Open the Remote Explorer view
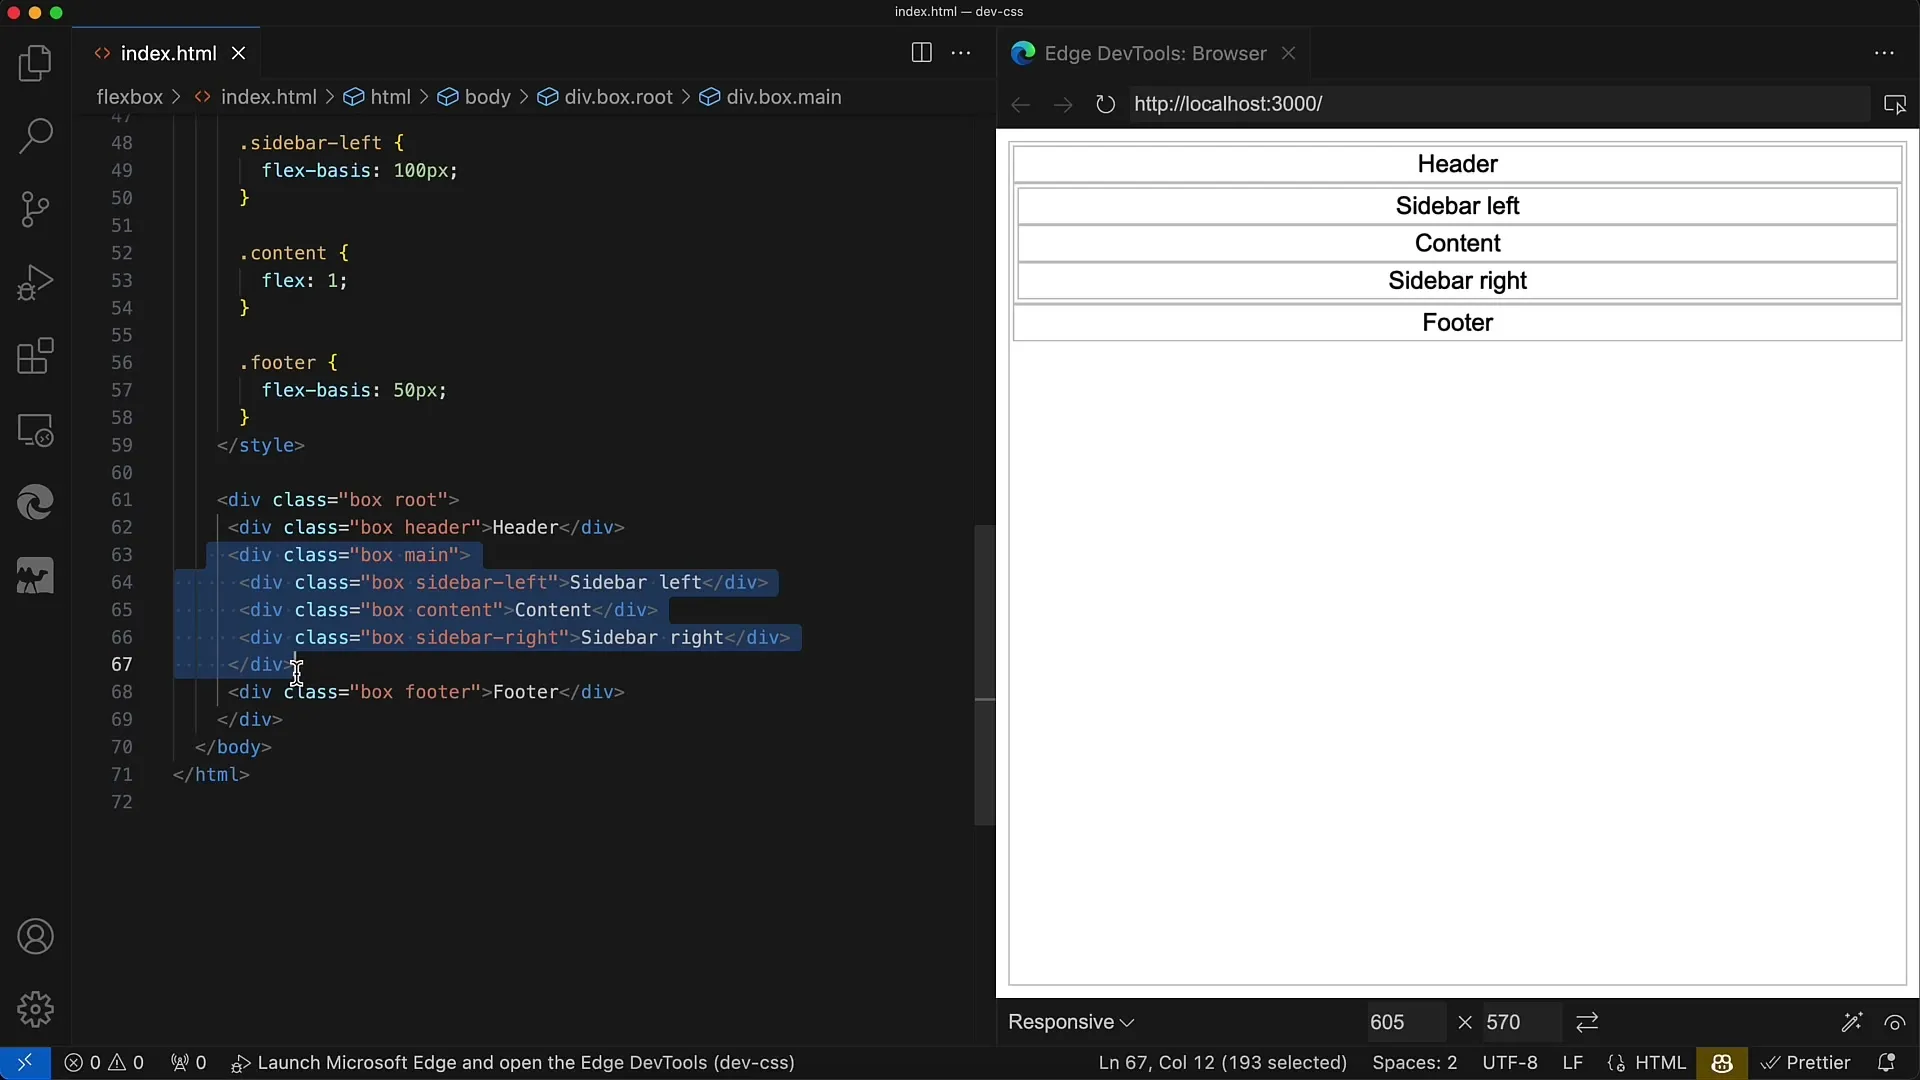1920x1080 pixels. pyautogui.click(x=35, y=430)
